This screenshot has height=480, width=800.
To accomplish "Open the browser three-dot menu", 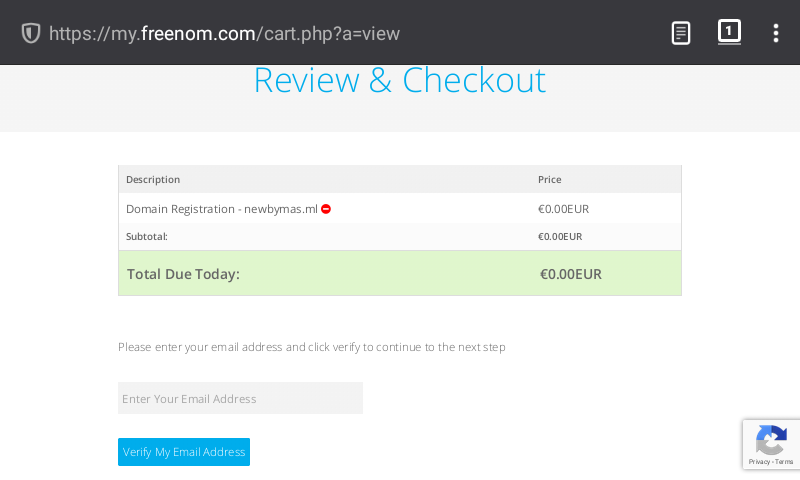I will coord(775,33).
